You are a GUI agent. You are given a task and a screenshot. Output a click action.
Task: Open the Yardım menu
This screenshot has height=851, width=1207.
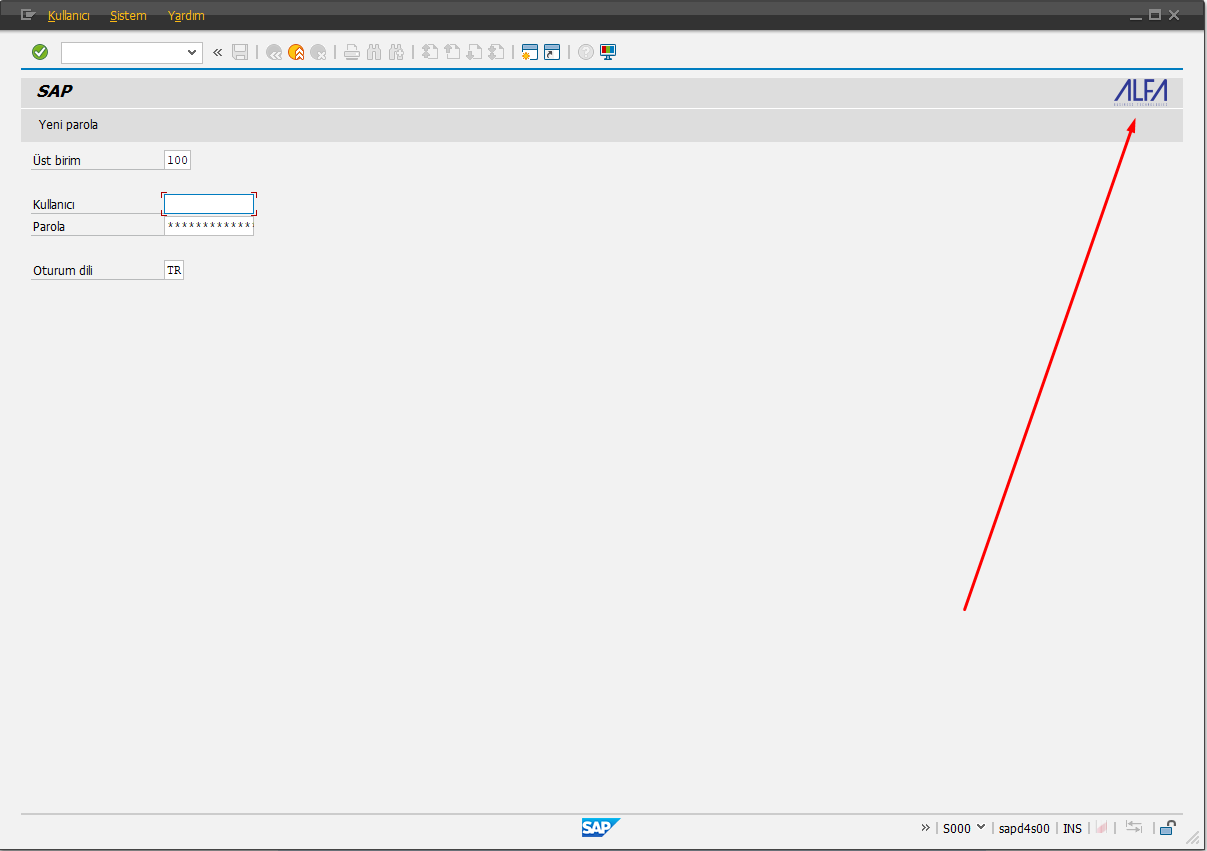186,15
